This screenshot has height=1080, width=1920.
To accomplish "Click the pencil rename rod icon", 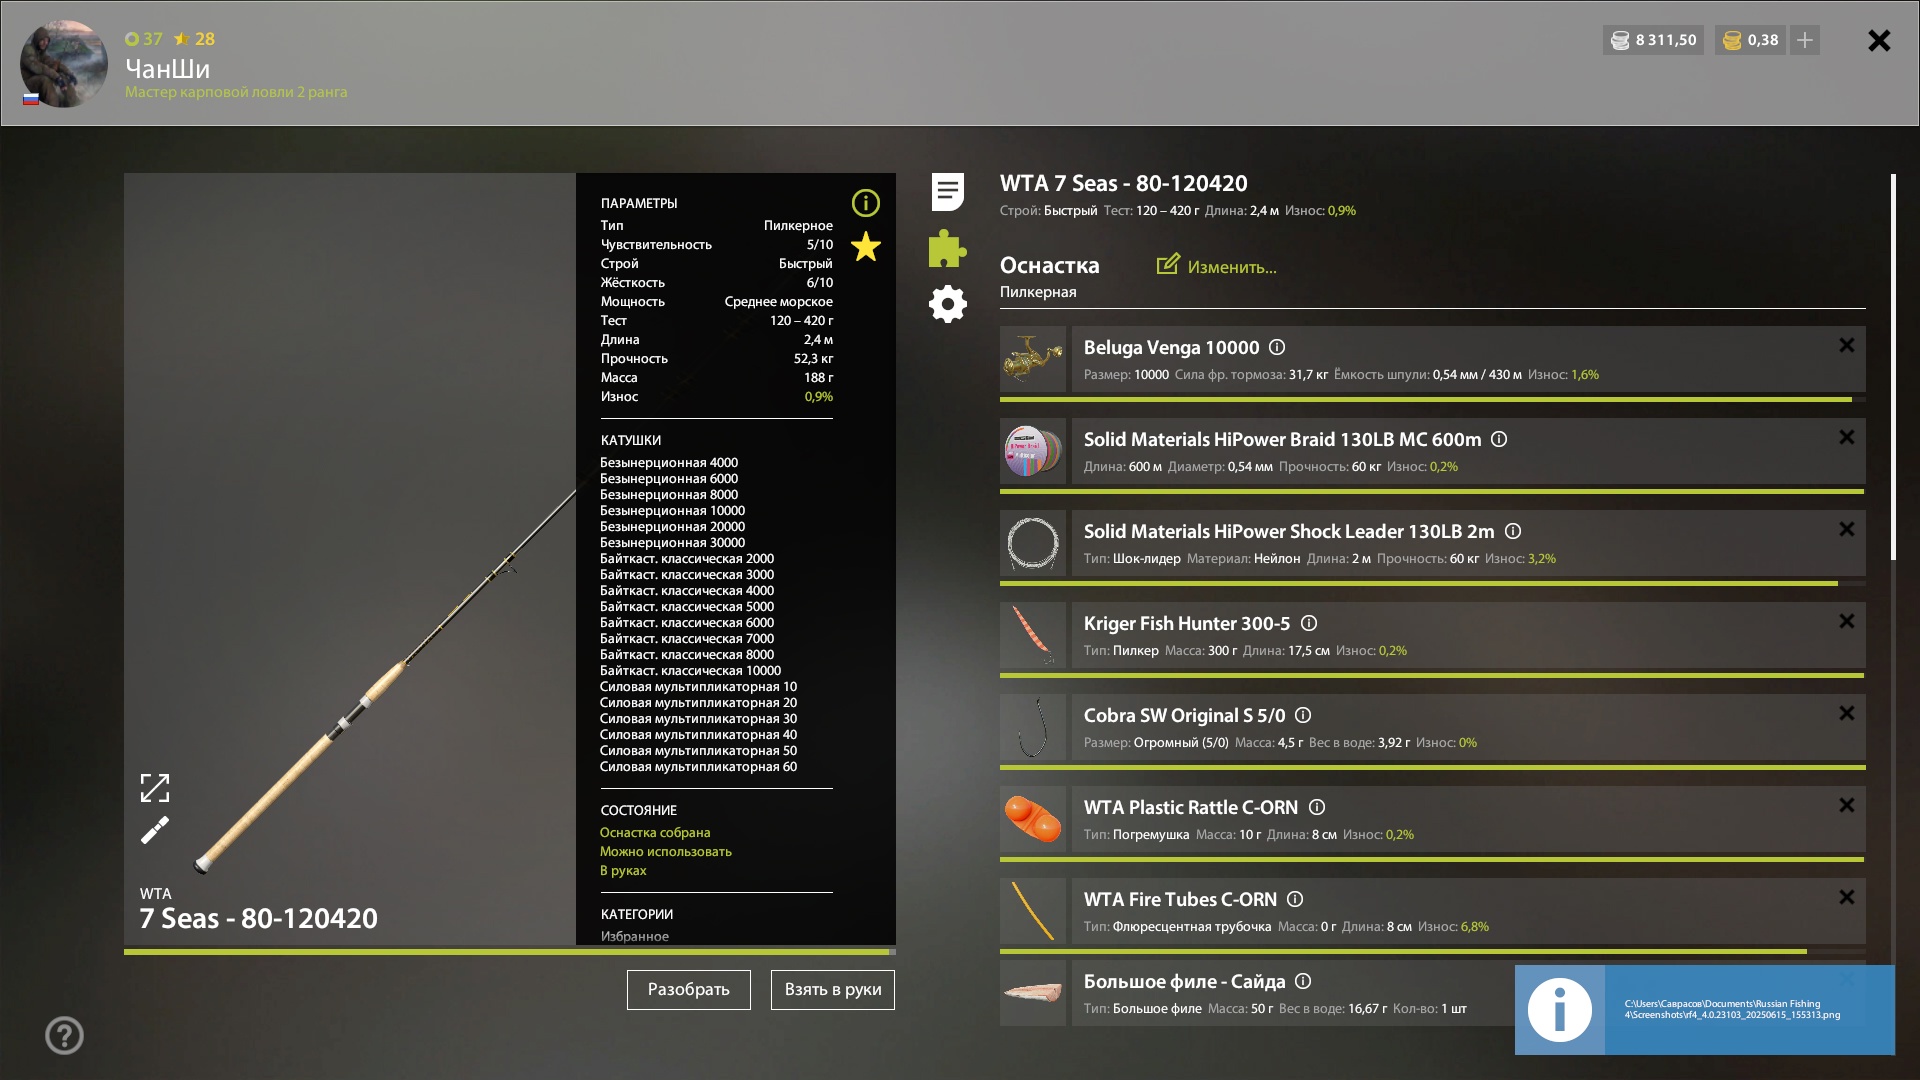I will pos(155,830).
